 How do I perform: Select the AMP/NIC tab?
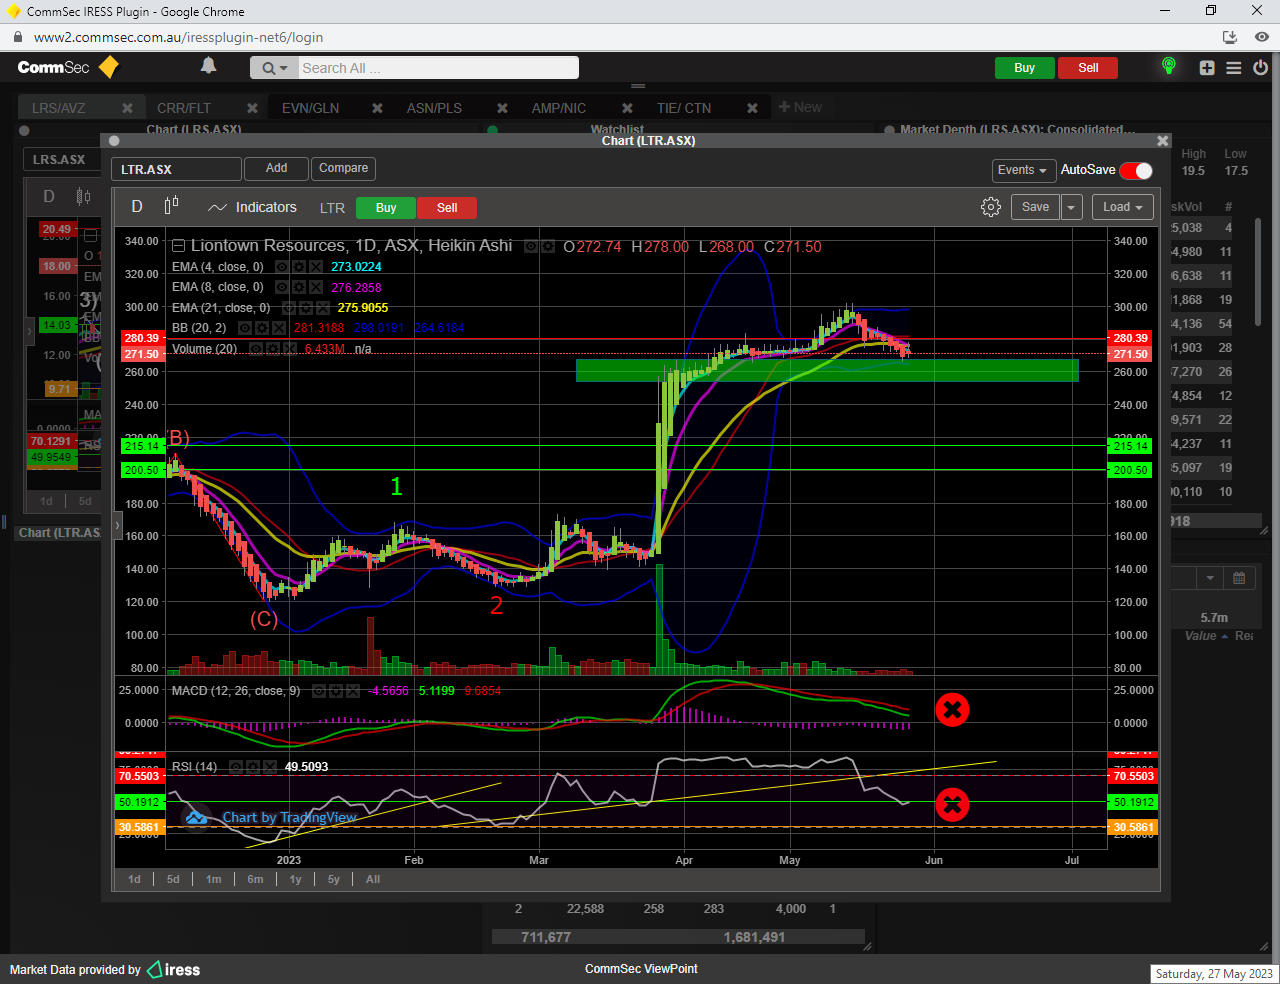558,108
